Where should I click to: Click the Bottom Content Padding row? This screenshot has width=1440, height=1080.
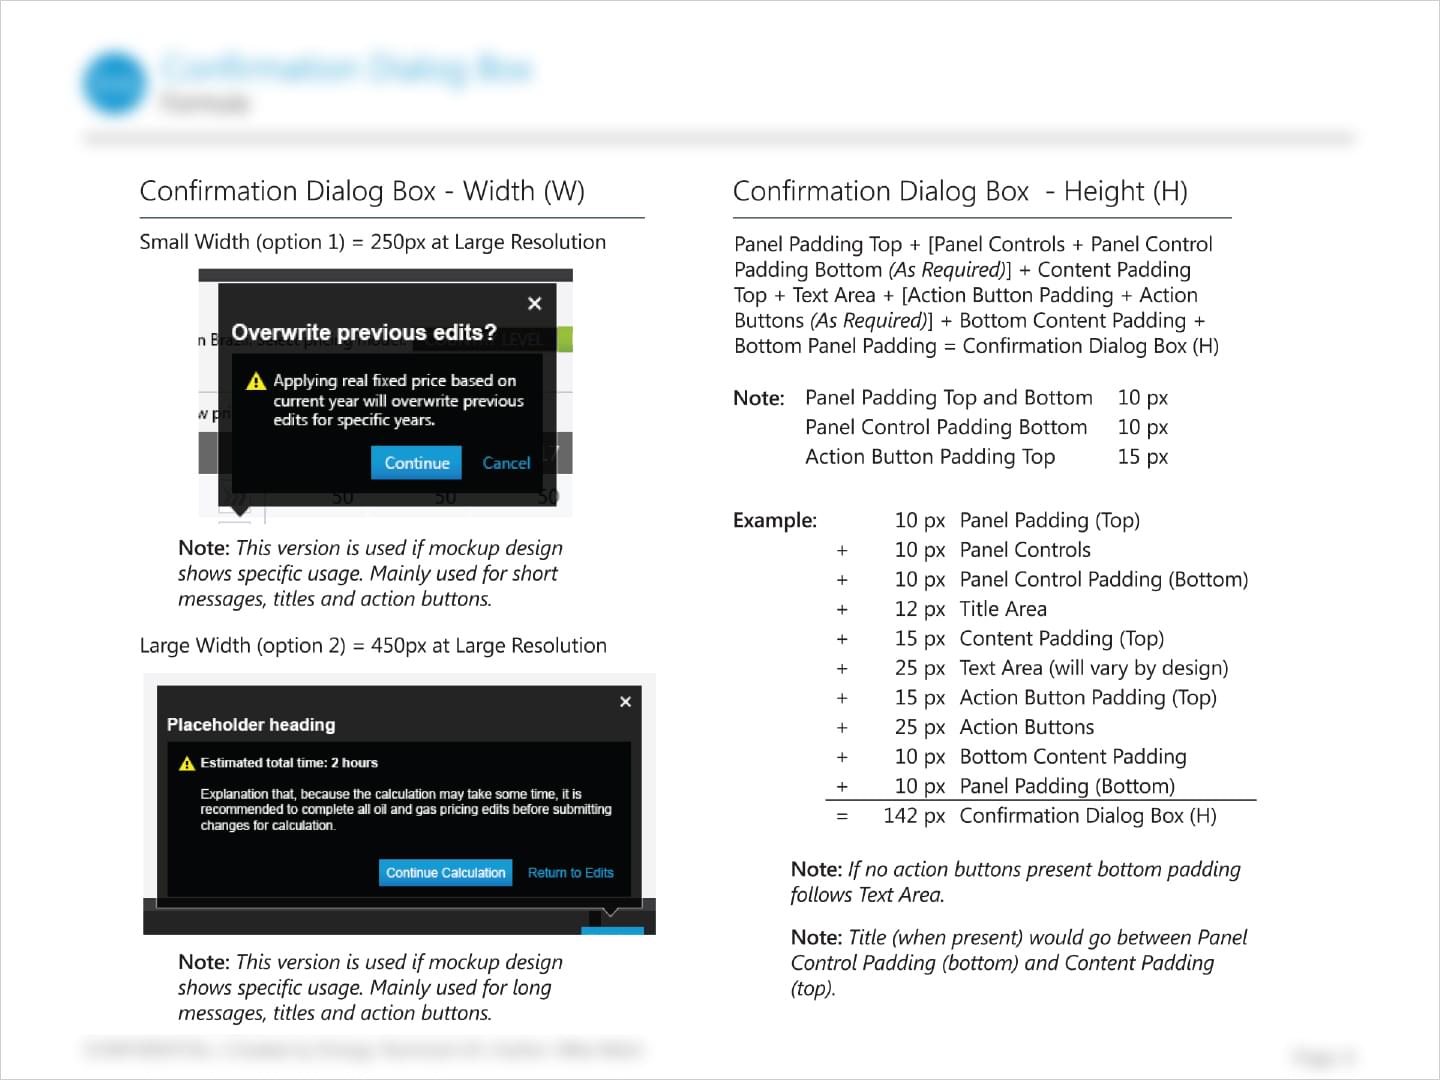pos(1073,757)
